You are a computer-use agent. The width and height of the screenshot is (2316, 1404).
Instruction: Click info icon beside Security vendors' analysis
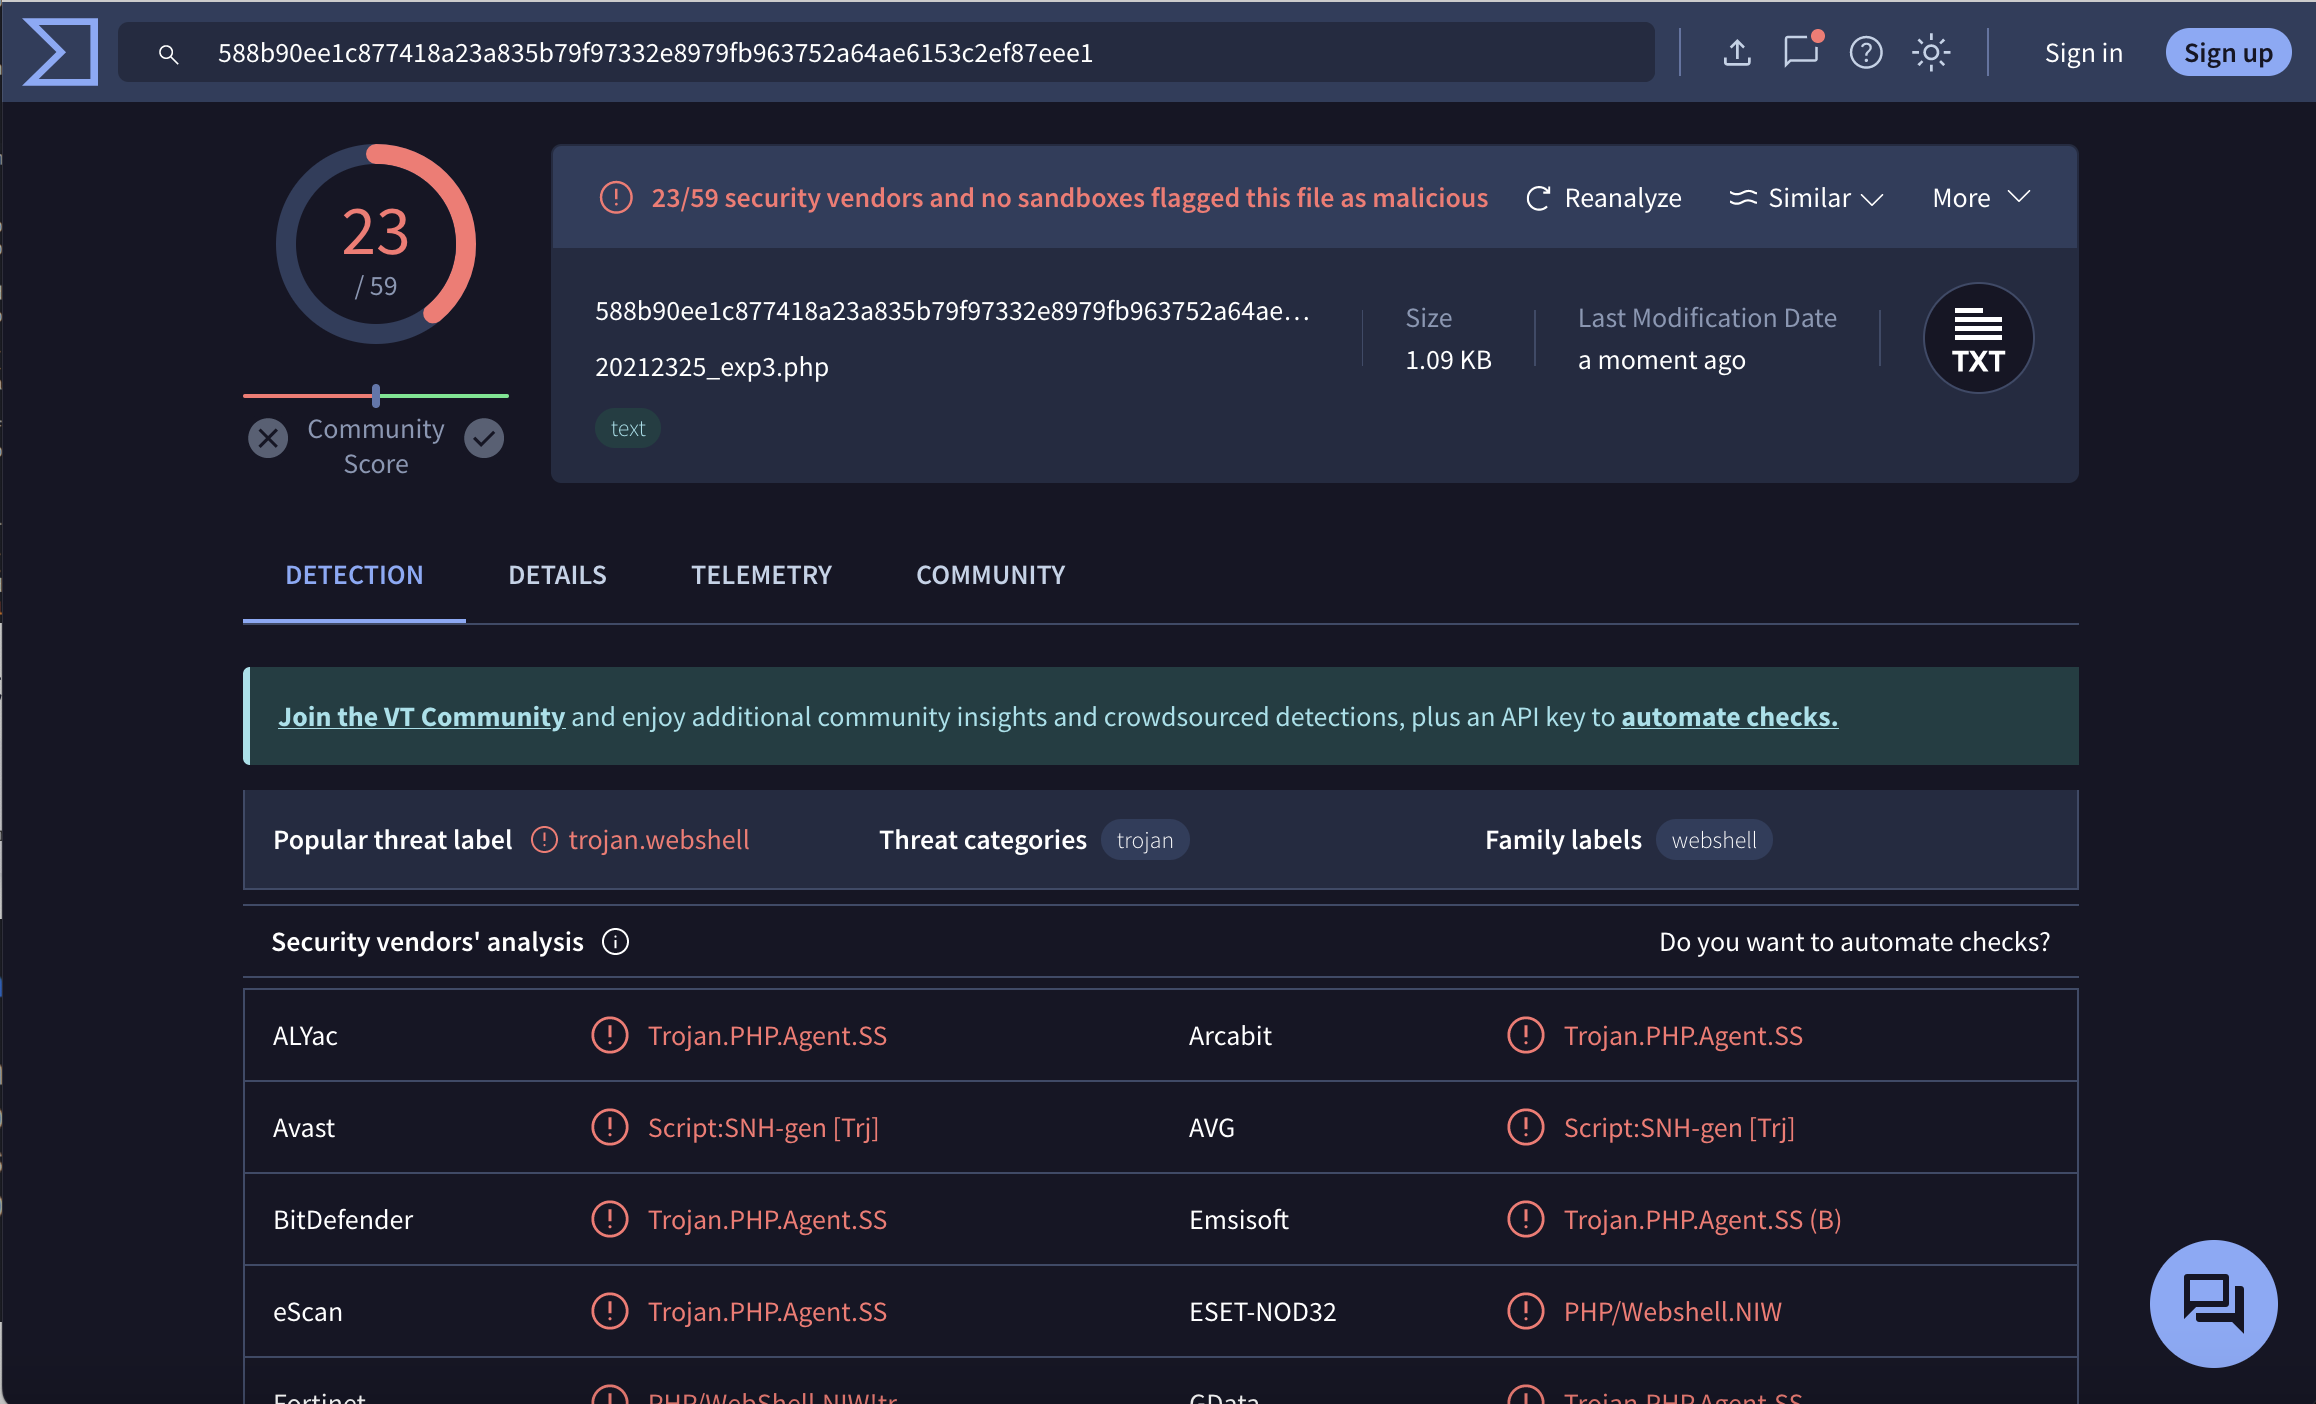(x=615, y=942)
